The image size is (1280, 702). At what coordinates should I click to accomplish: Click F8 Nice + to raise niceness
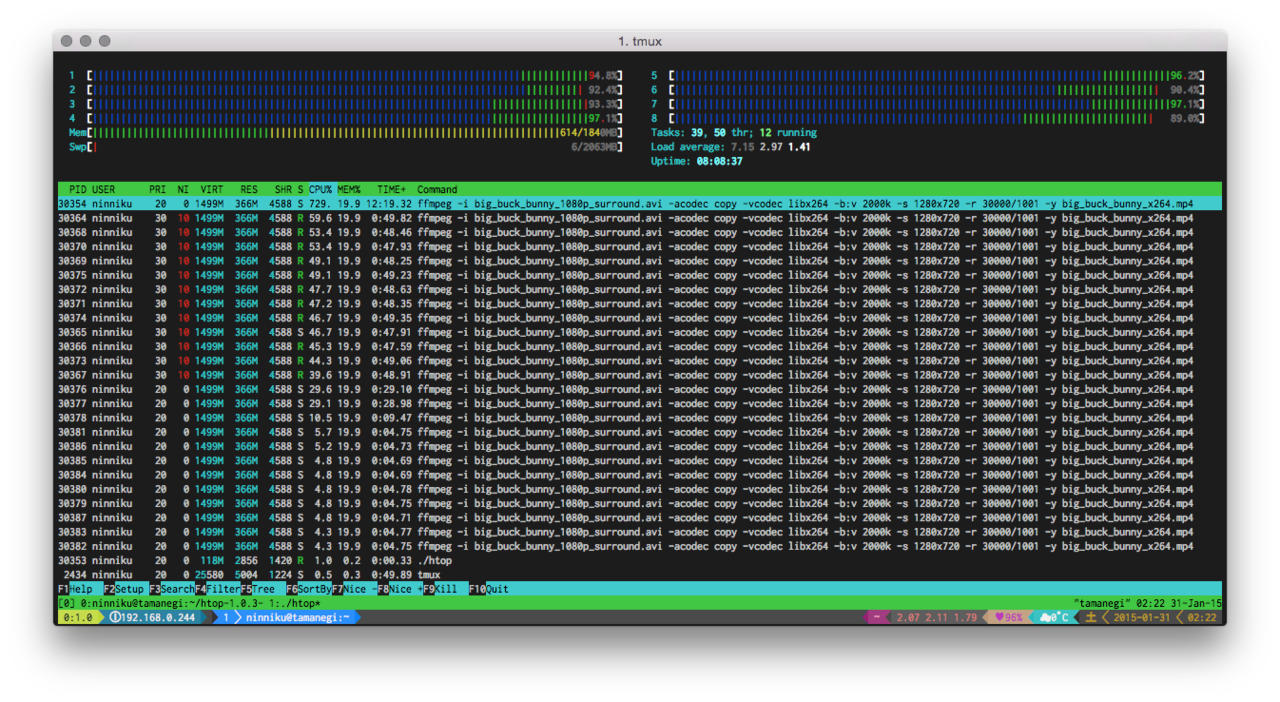coord(400,589)
